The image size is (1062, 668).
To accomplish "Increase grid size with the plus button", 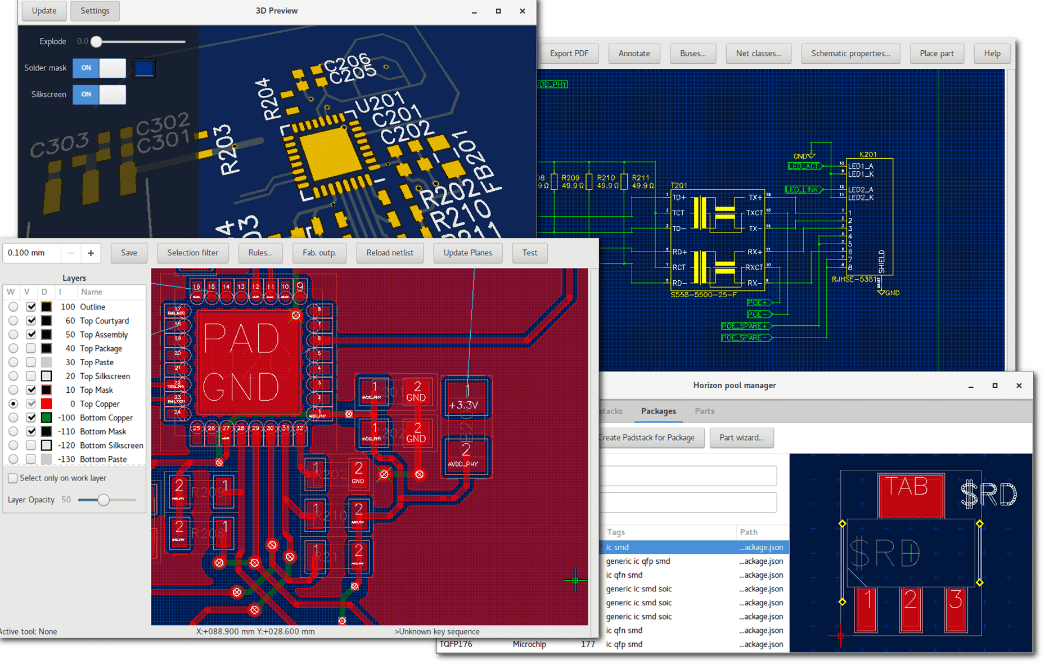I will point(91,253).
